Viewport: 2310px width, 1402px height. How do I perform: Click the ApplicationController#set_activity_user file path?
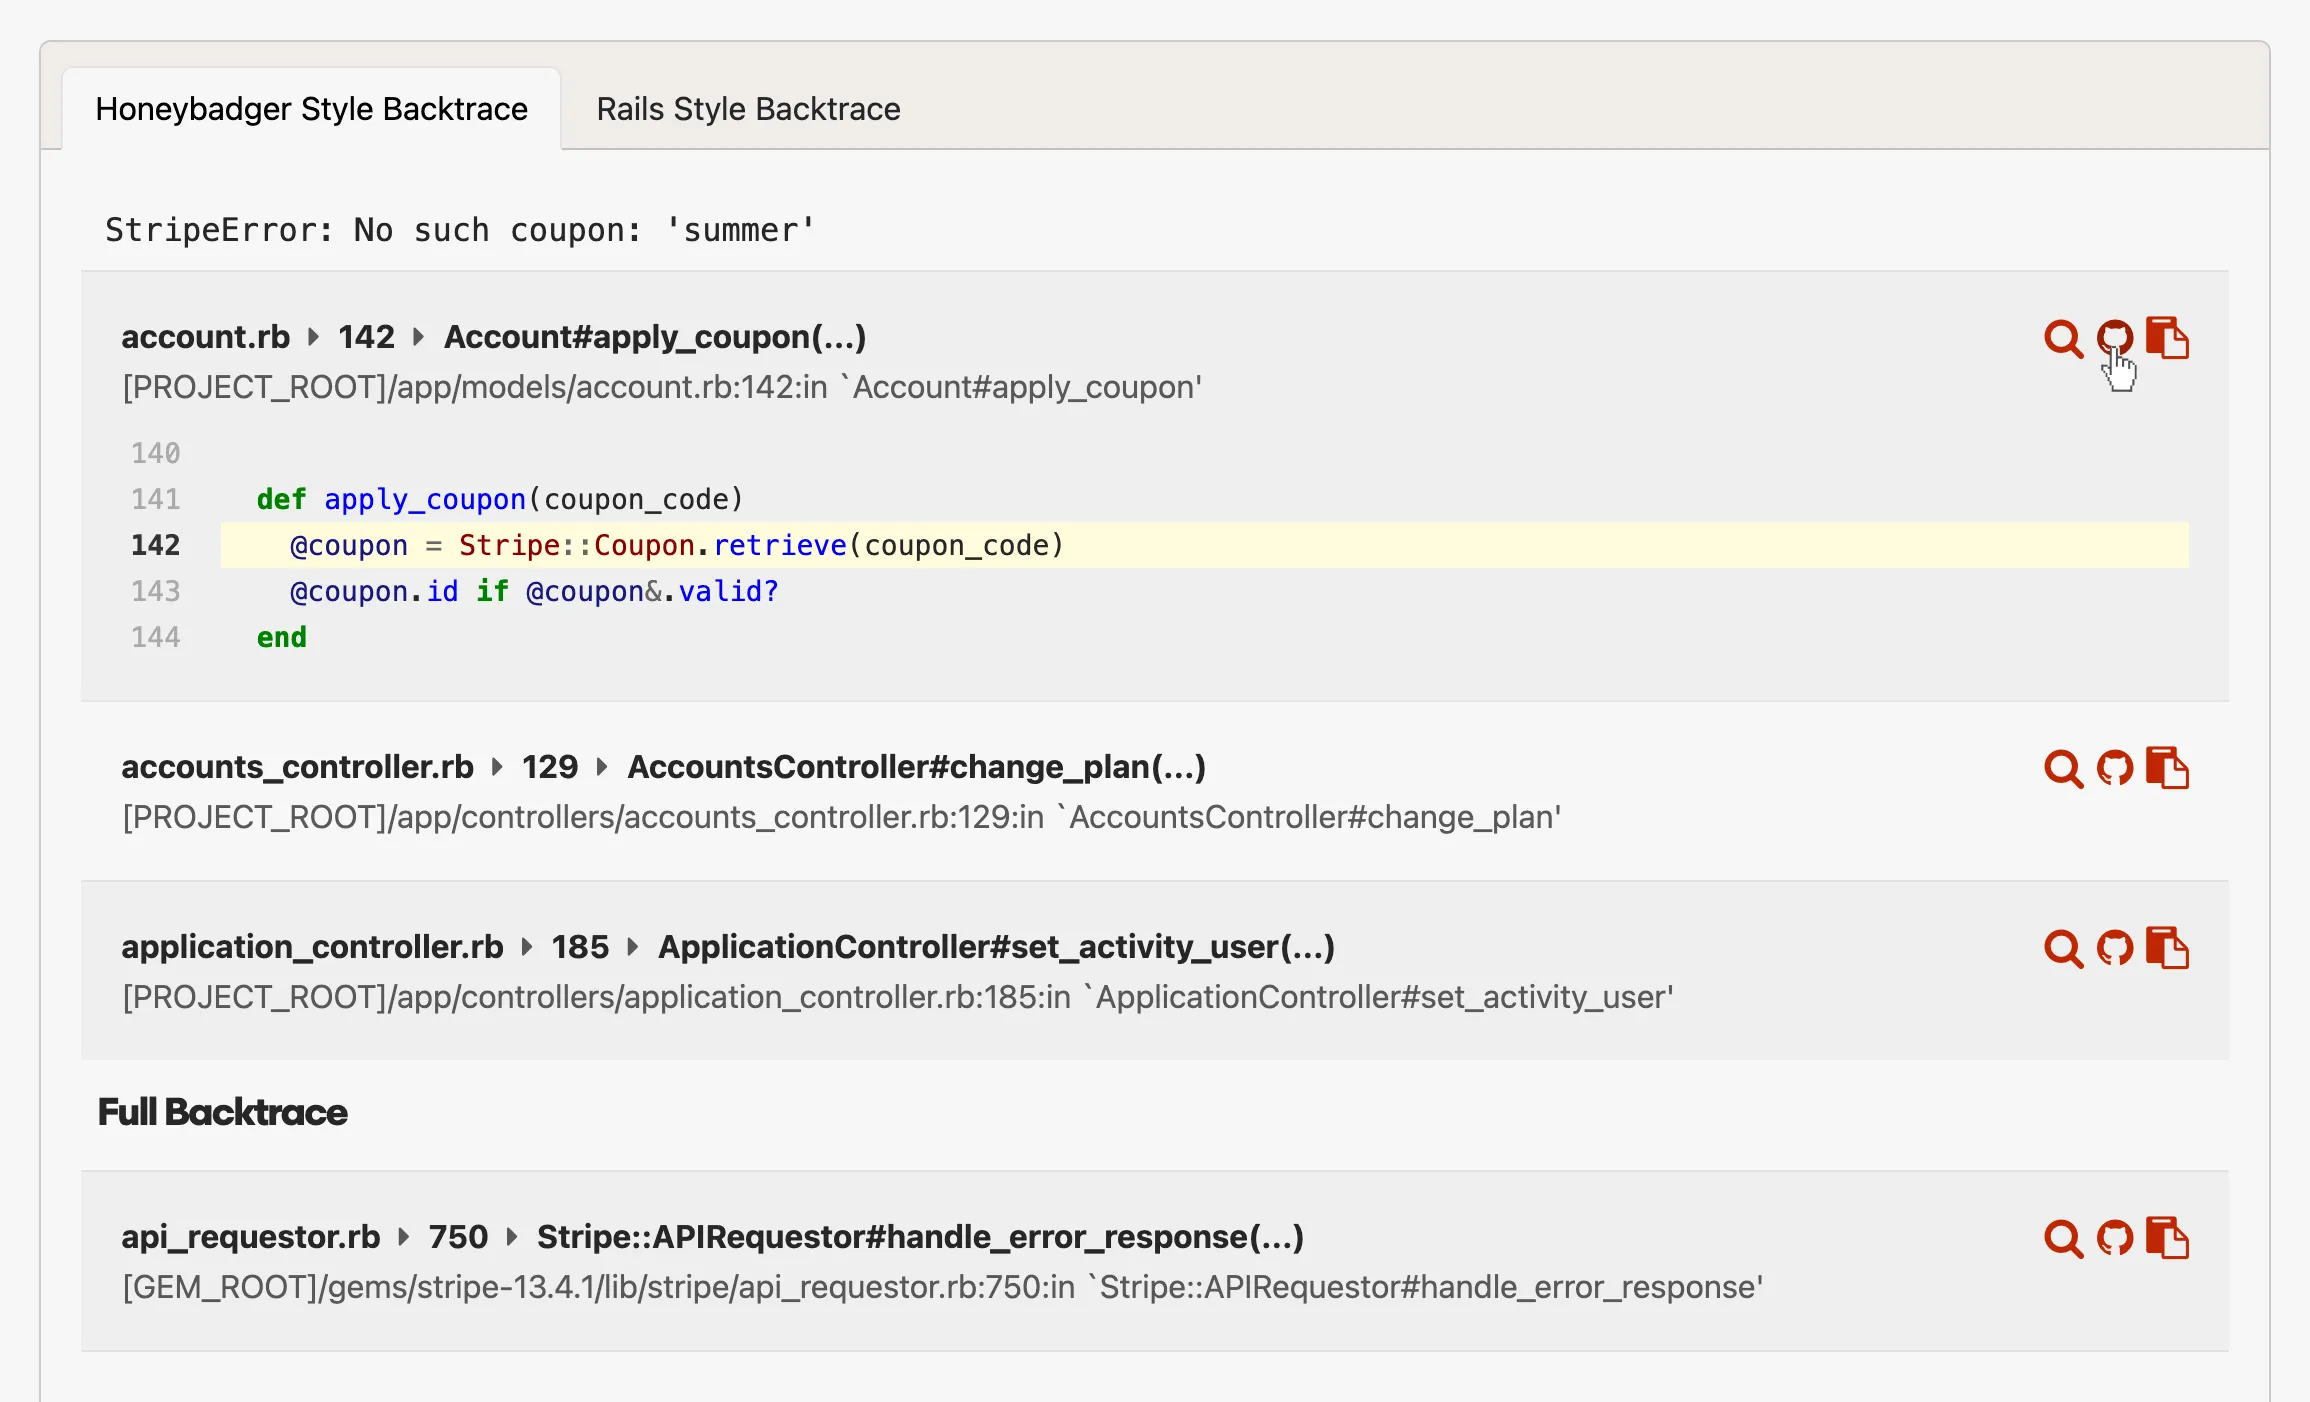pyautogui.click(x=895, y=997)
